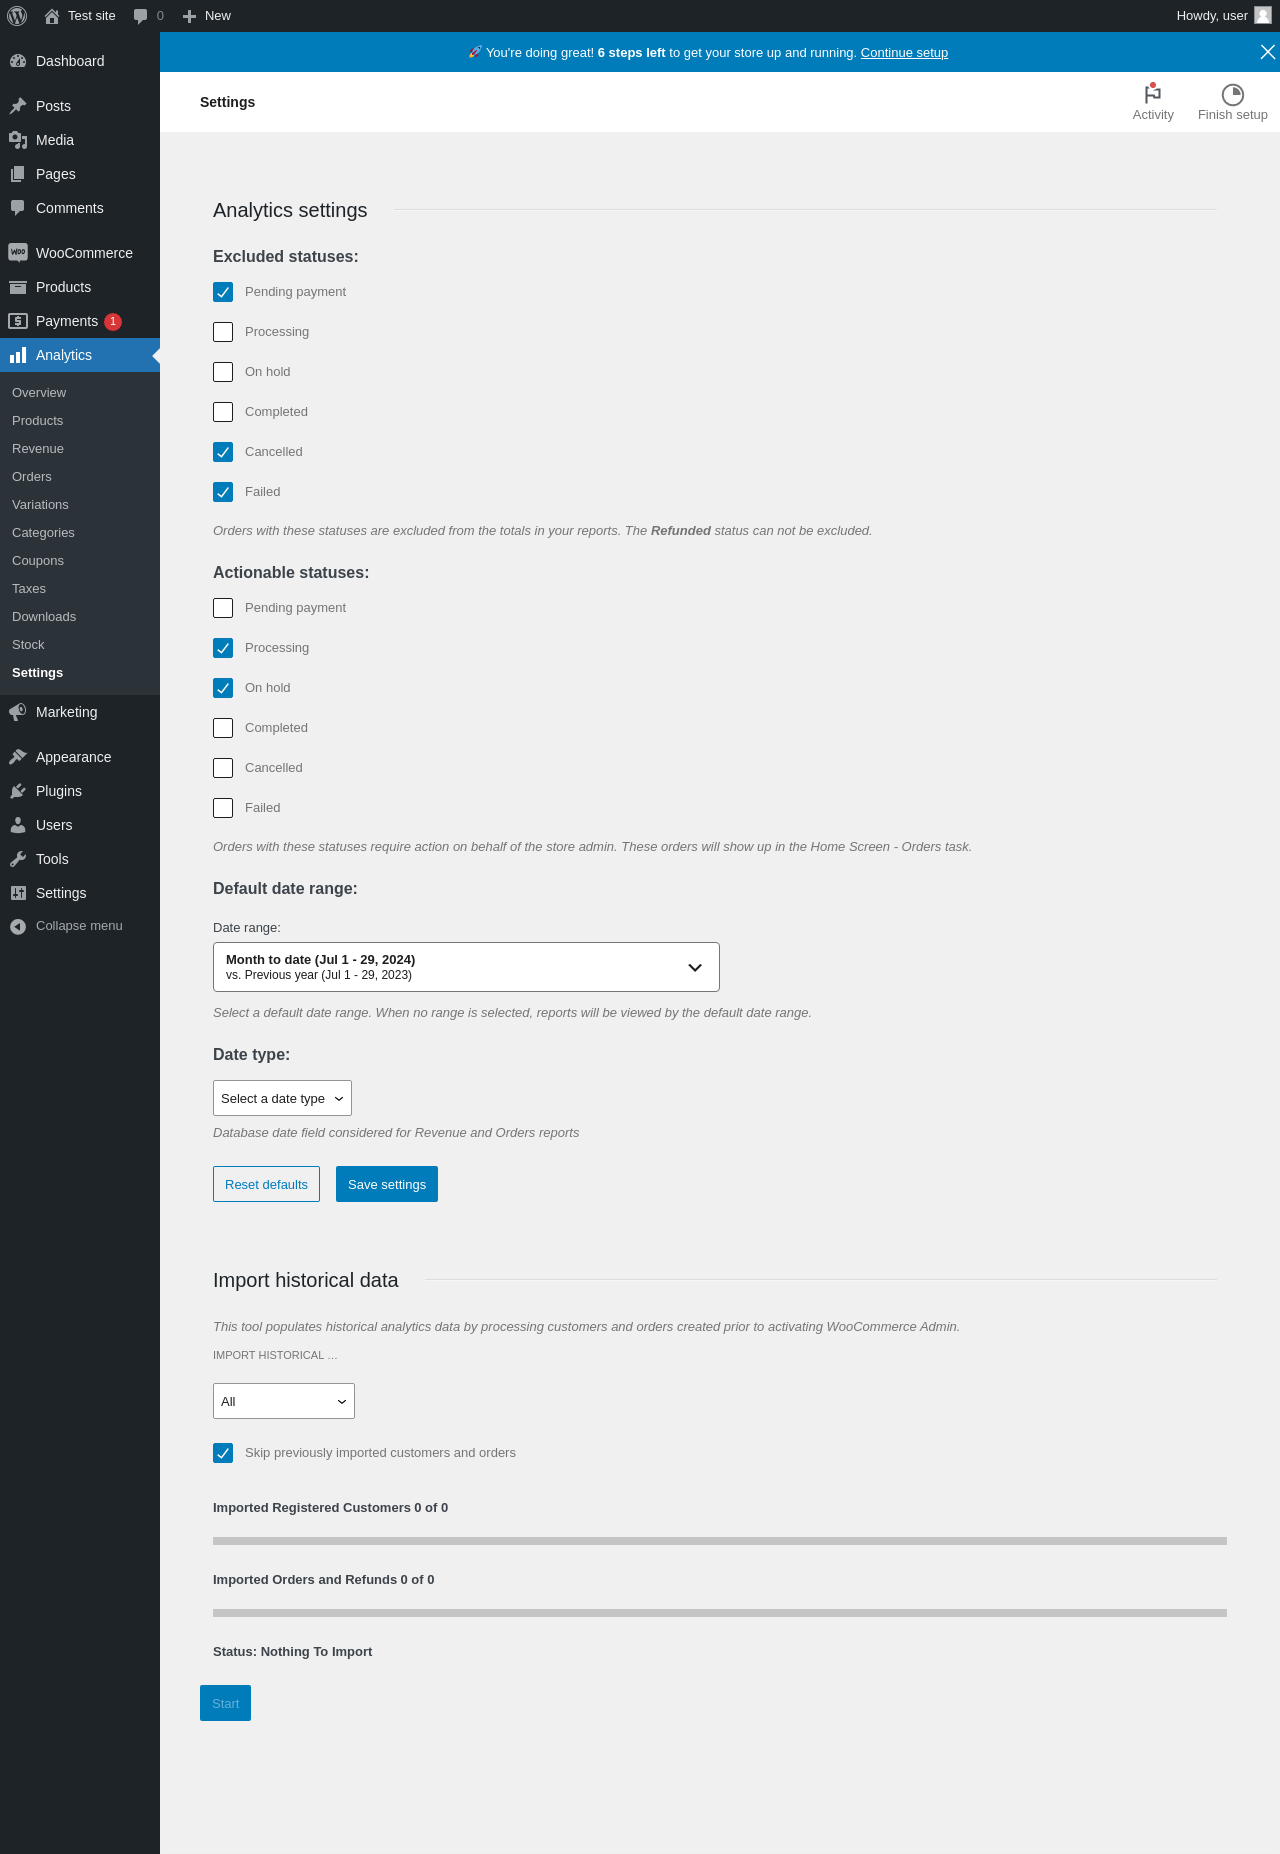Open Categories in Analytics submenu
This screenshot has width=1280, height=1854.
click(x=43, y=533)
